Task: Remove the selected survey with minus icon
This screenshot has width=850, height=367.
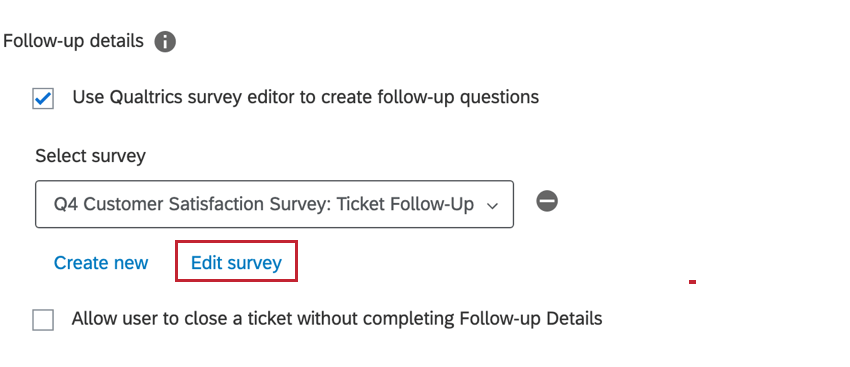Action: (x=547, y=202)
